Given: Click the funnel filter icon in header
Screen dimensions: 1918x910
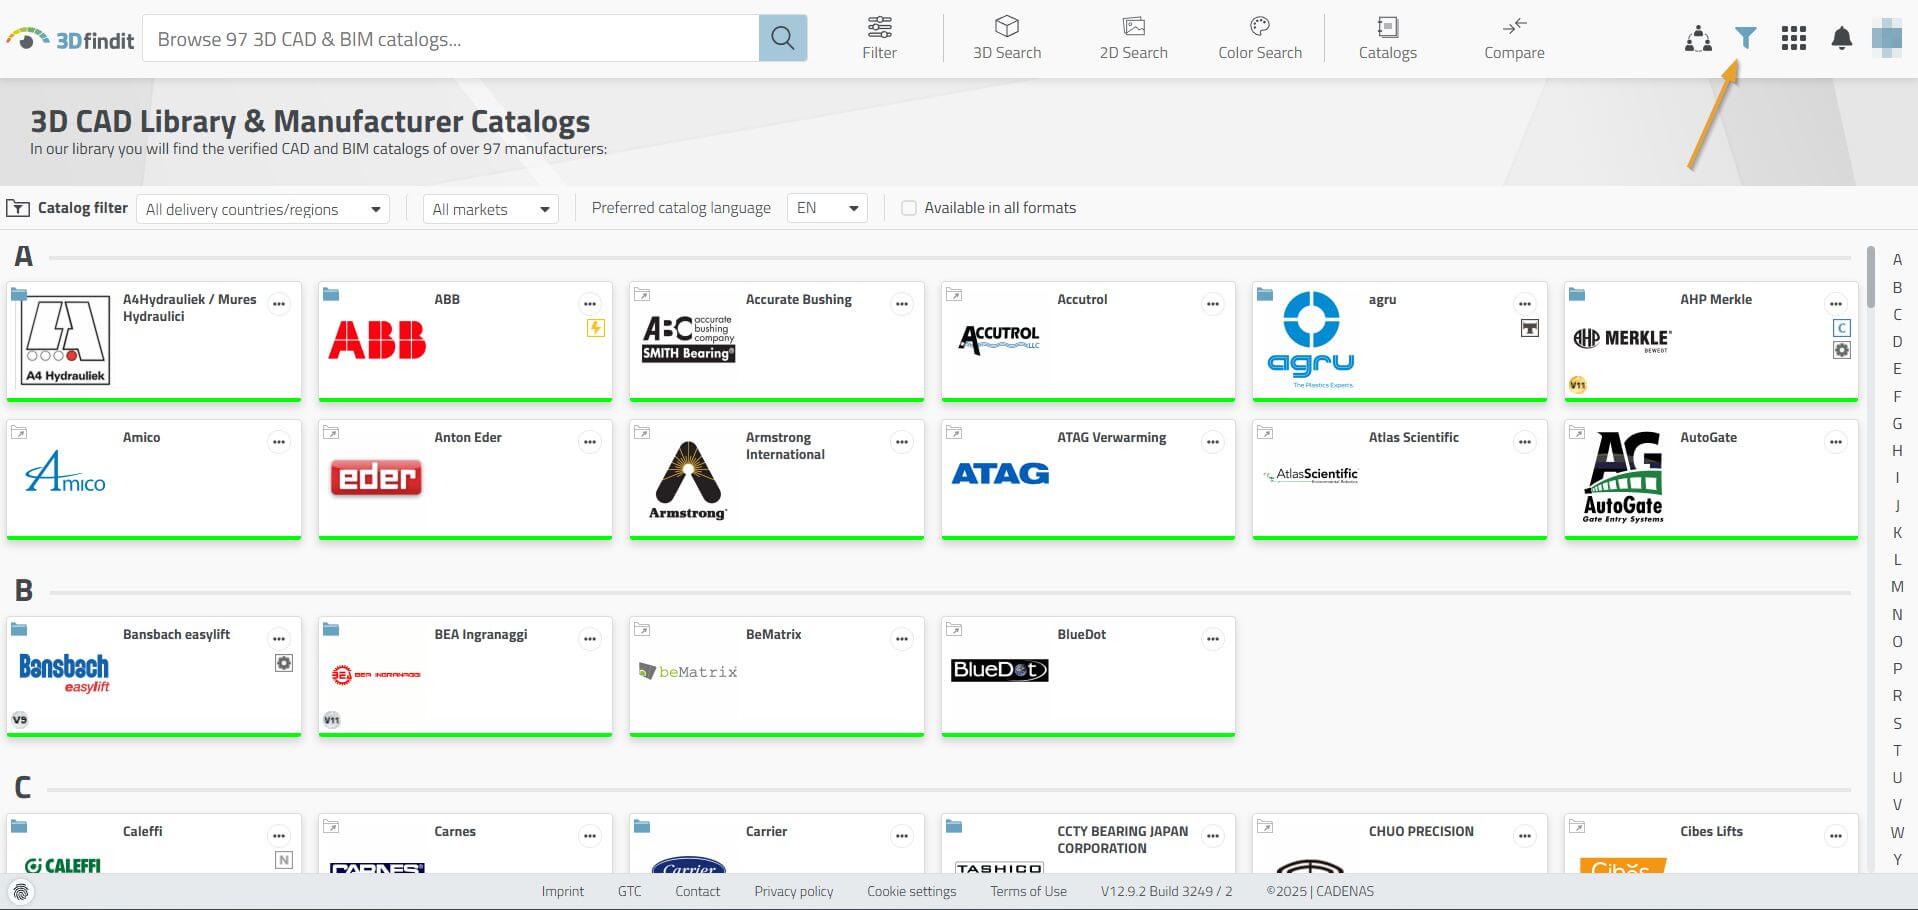Looking at the screenshot, I should pos(1745,38).
